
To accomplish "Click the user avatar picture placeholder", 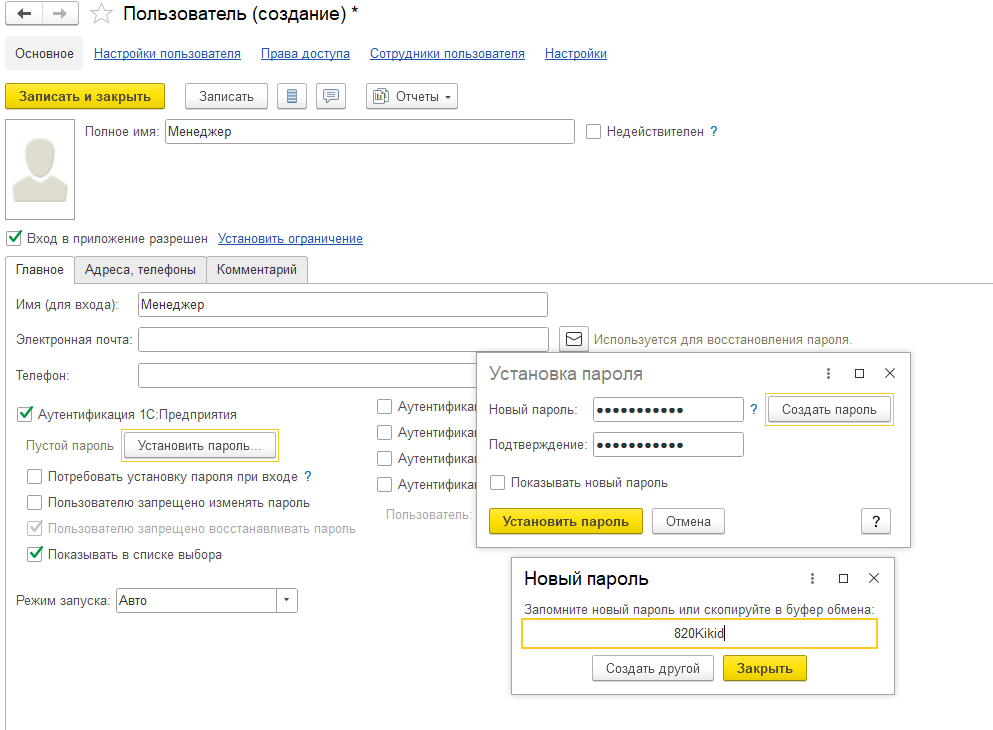I will 40,170.
